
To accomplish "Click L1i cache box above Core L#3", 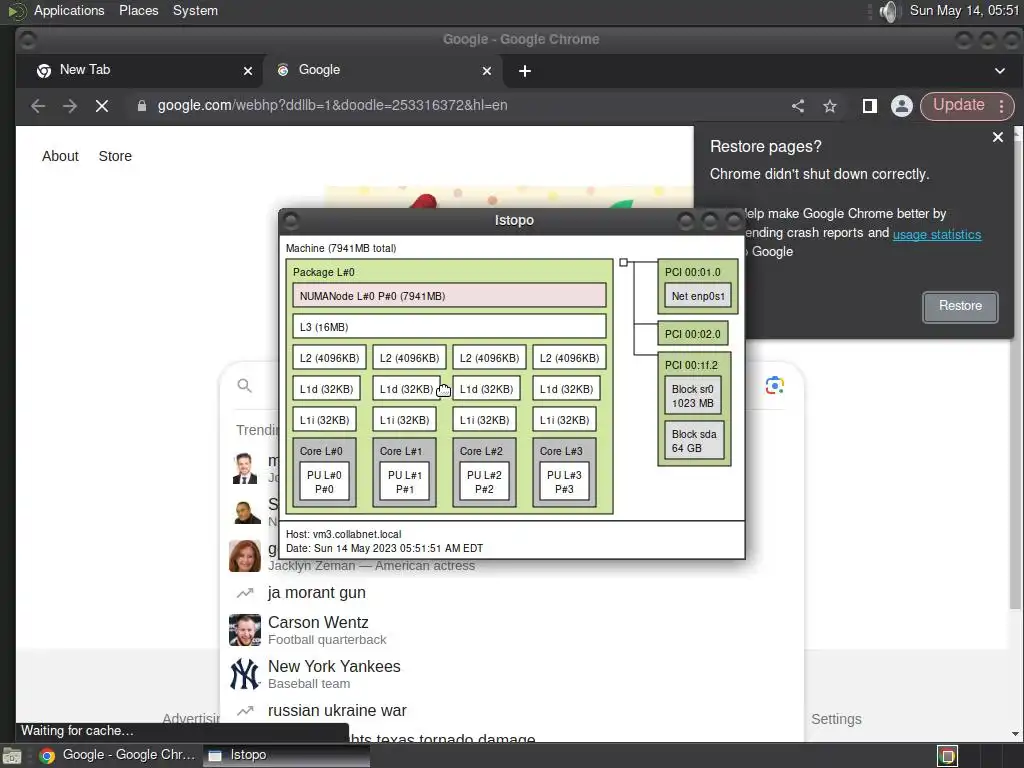I will pos(564,420).
